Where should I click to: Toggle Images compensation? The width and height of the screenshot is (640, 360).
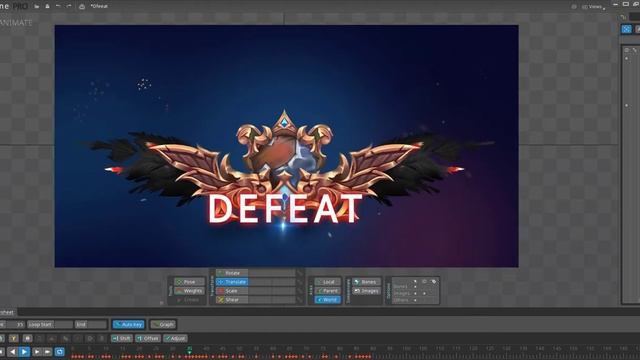(x=367, y=291)
